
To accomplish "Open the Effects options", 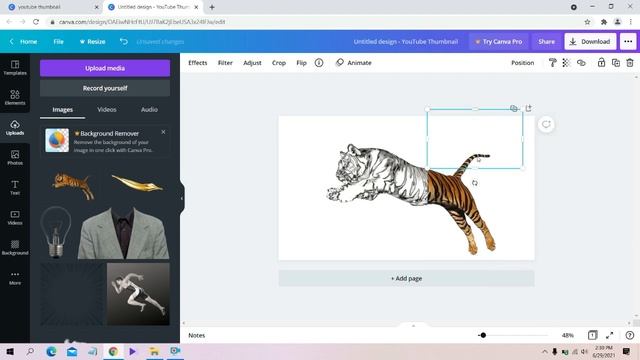I will [198, 63].
